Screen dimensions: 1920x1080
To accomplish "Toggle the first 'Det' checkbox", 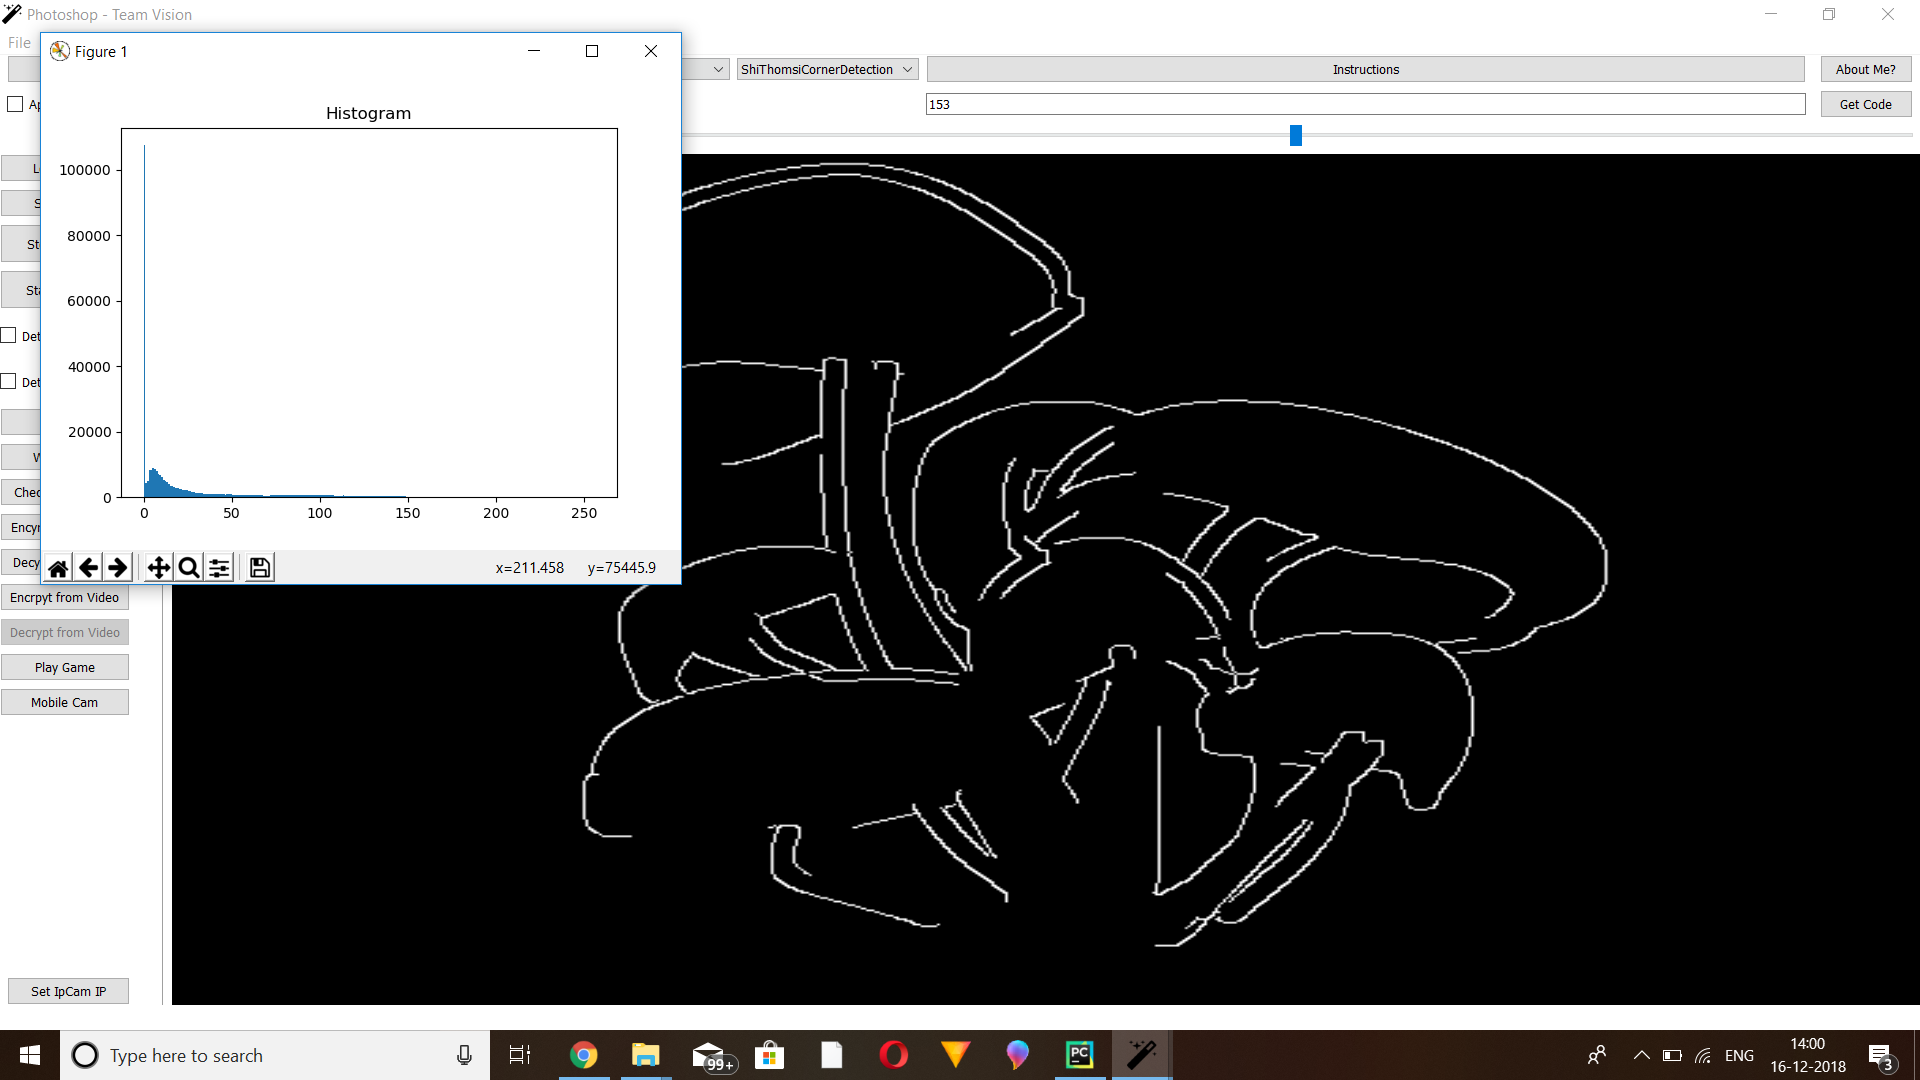I will tap(9, 336).
